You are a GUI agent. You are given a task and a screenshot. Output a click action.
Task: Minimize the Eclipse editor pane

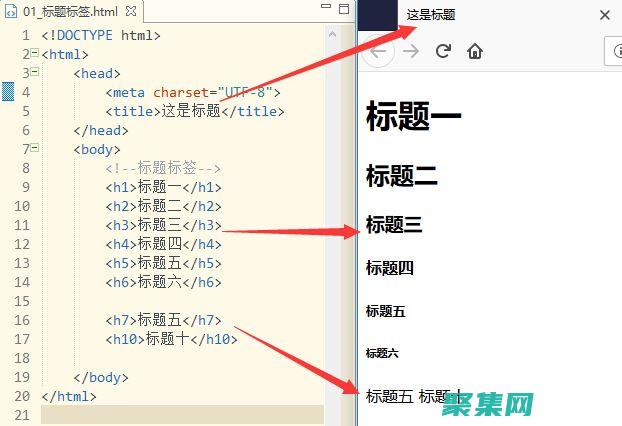click(326, 9)
